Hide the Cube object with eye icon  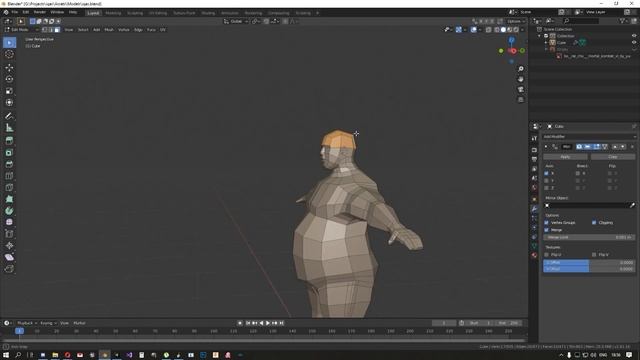[634, 42]
